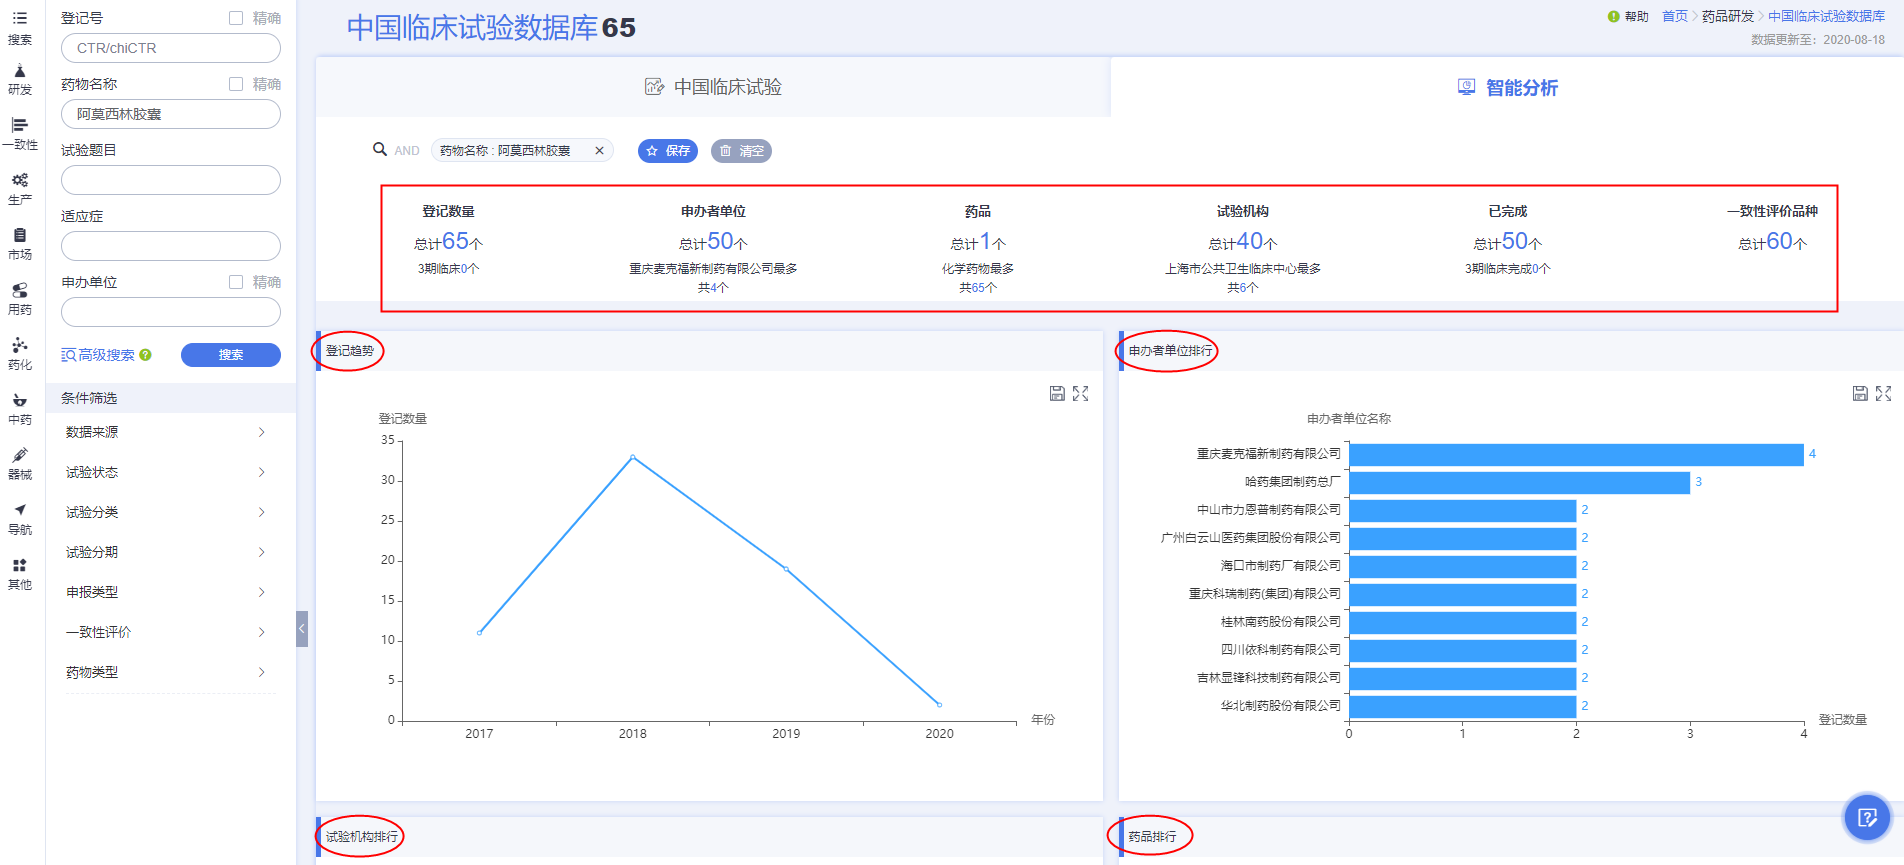Expand the 试验状态 filter
This screenshot has height=865, width=1904.
pyautogui.click(x=165, y=472)
